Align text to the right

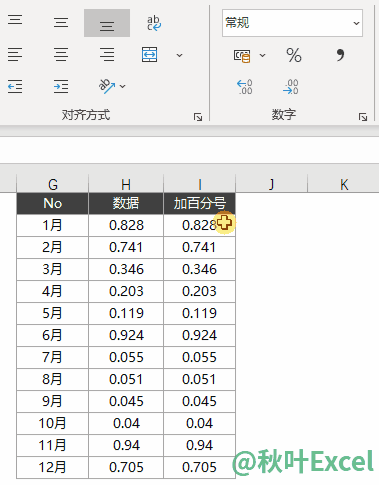click(x=107, y=54)
